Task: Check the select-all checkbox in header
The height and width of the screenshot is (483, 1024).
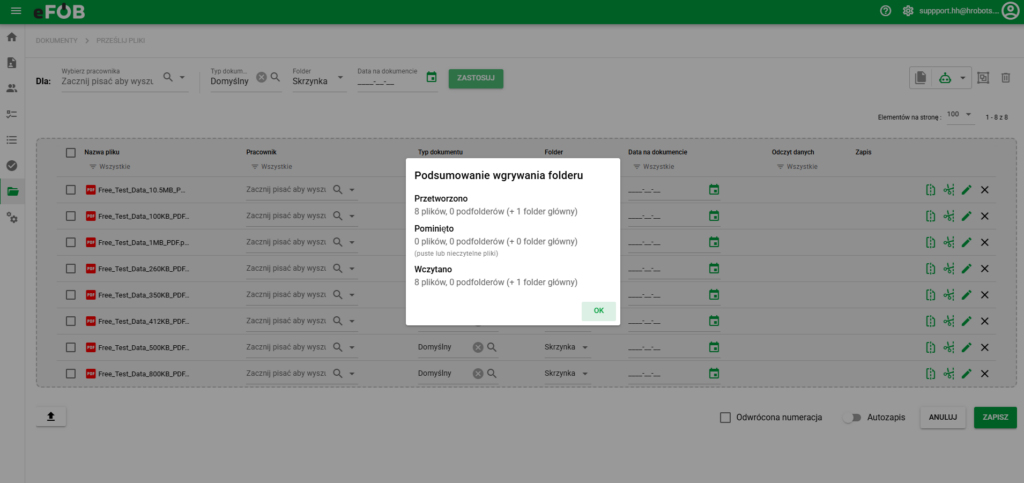Action: pos(71,153)
